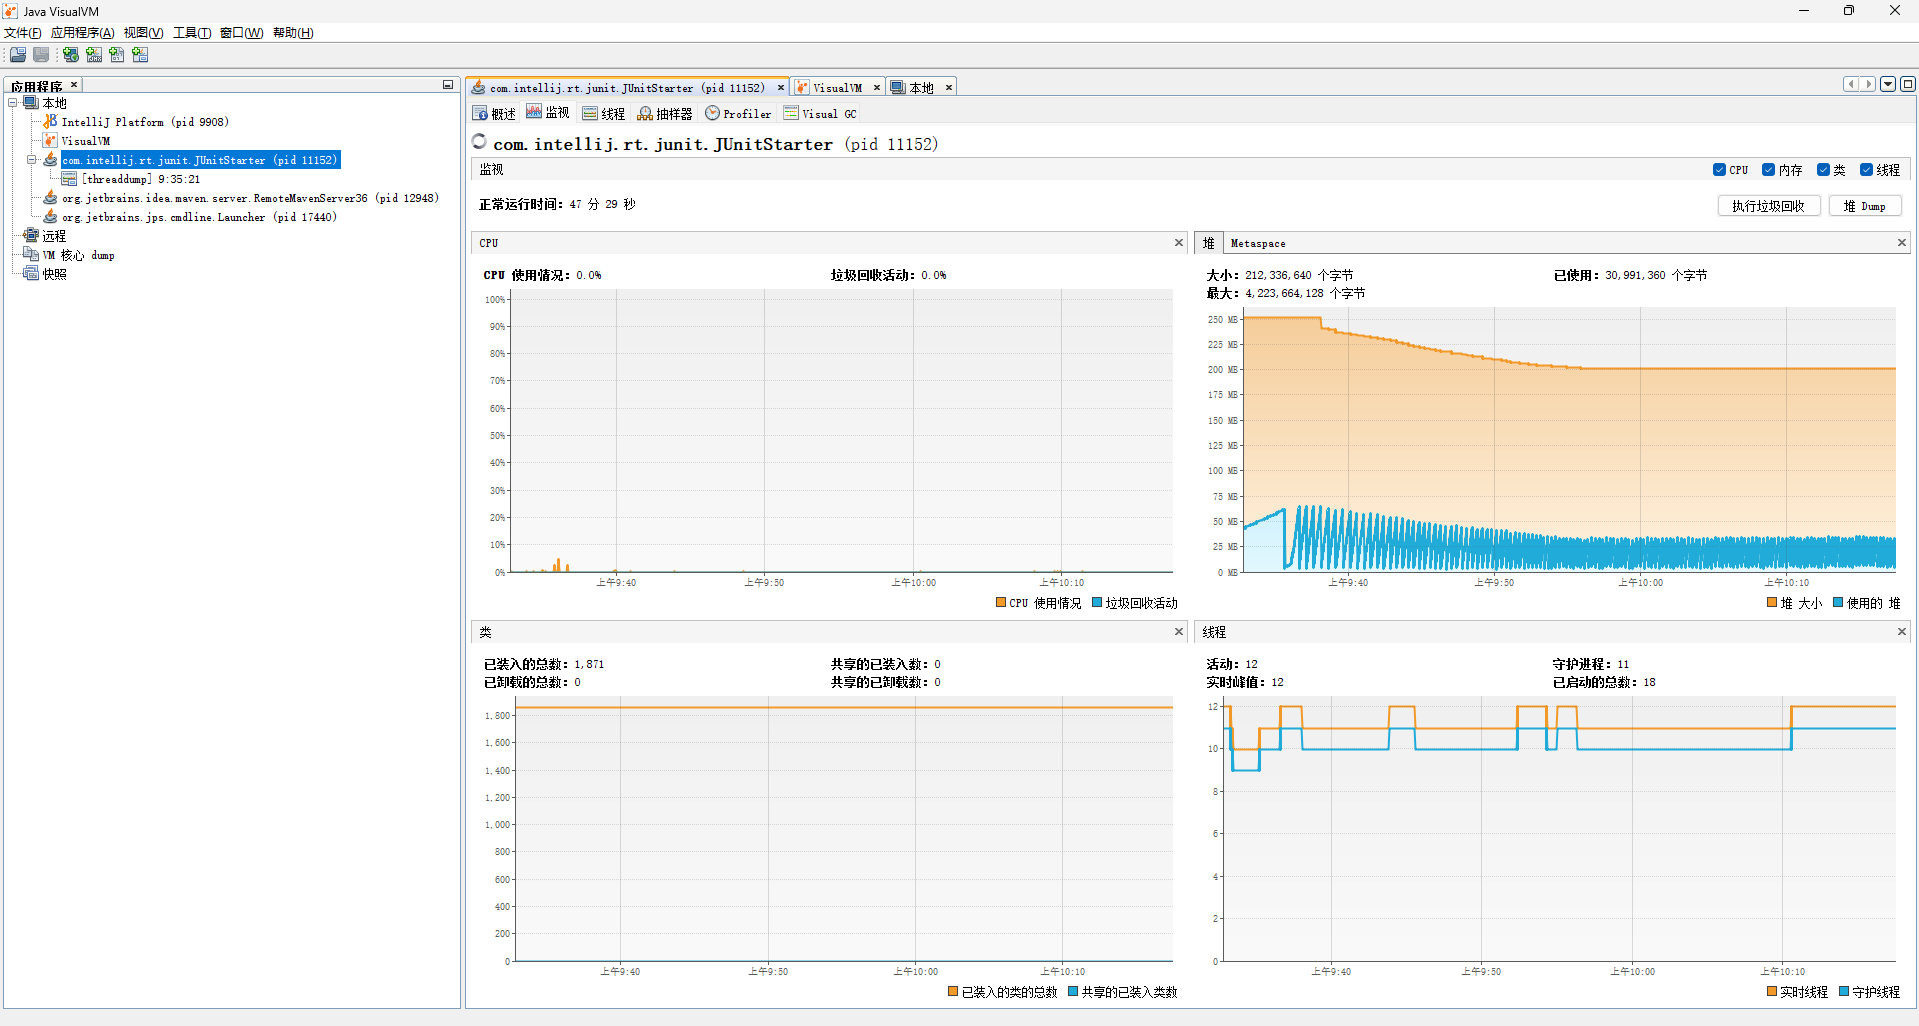Click the Load Snapshot toolbar icon
The width and height of the screenshot is (1919, 1026).
(18, 55)
